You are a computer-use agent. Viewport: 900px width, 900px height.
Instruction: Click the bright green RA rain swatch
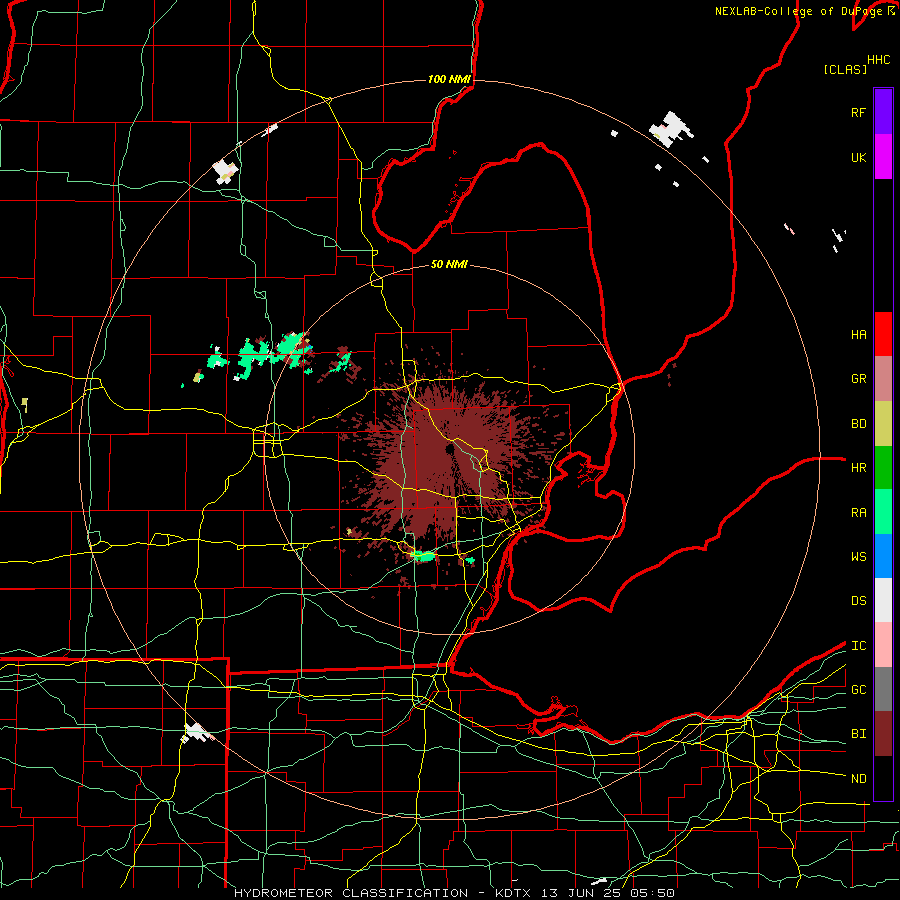tap(883, 512)
